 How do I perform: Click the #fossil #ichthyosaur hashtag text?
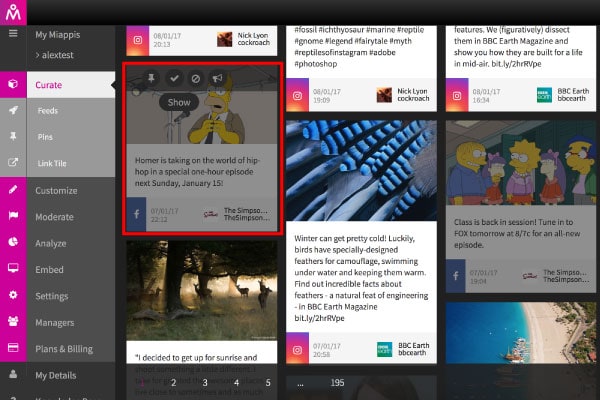(x=330, y=30)
